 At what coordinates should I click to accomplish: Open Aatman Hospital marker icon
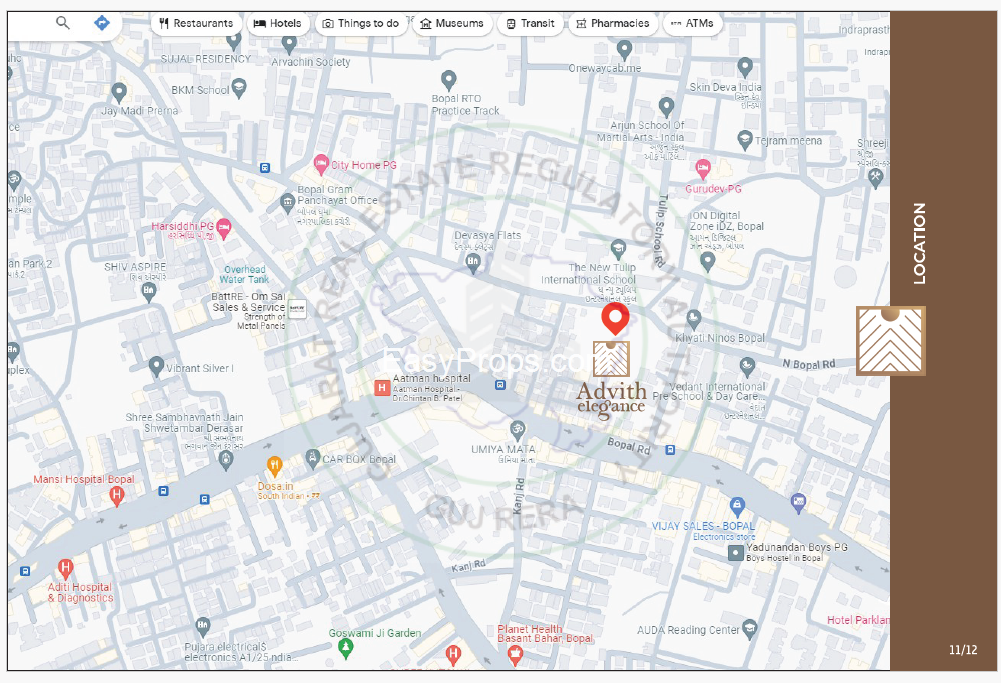(382, 387)
